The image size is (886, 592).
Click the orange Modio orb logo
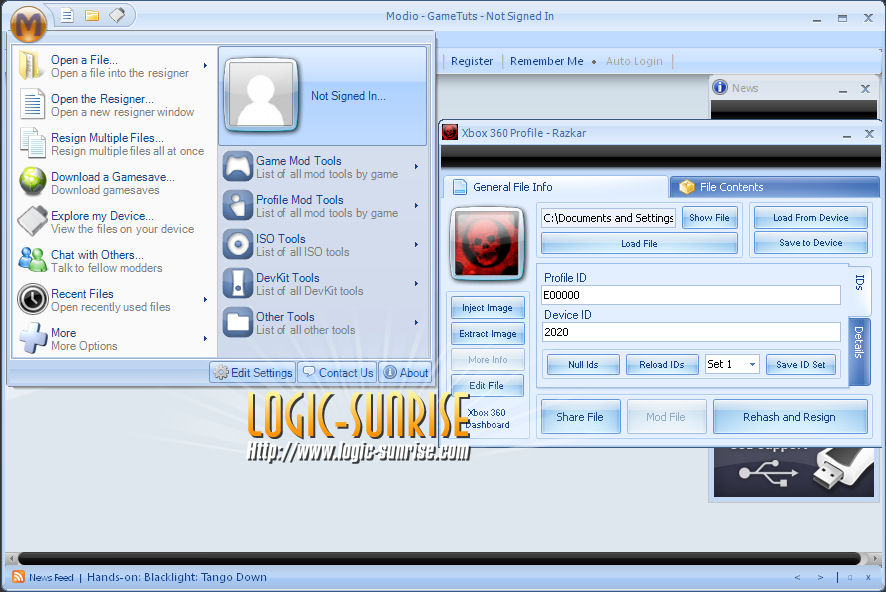coord(28,24)
